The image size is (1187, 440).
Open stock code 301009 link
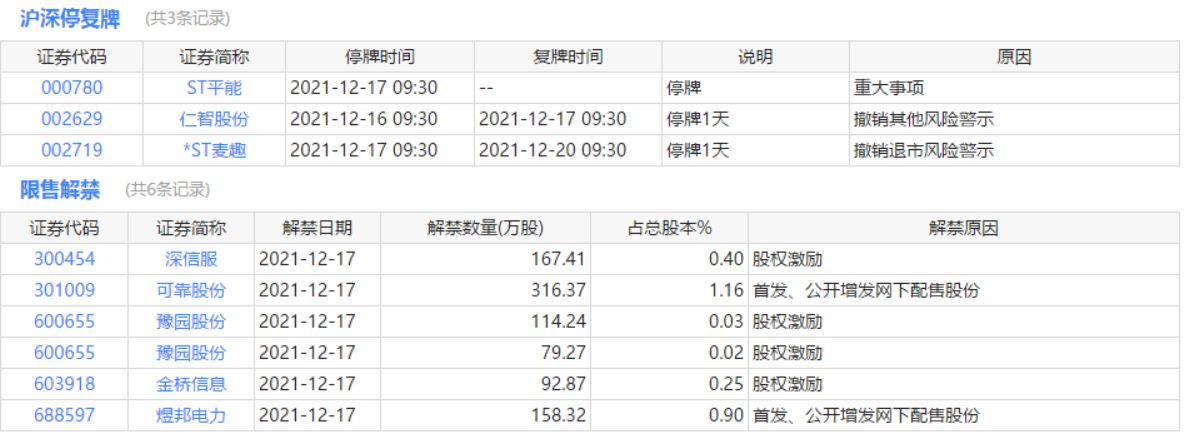click(64, 291)
